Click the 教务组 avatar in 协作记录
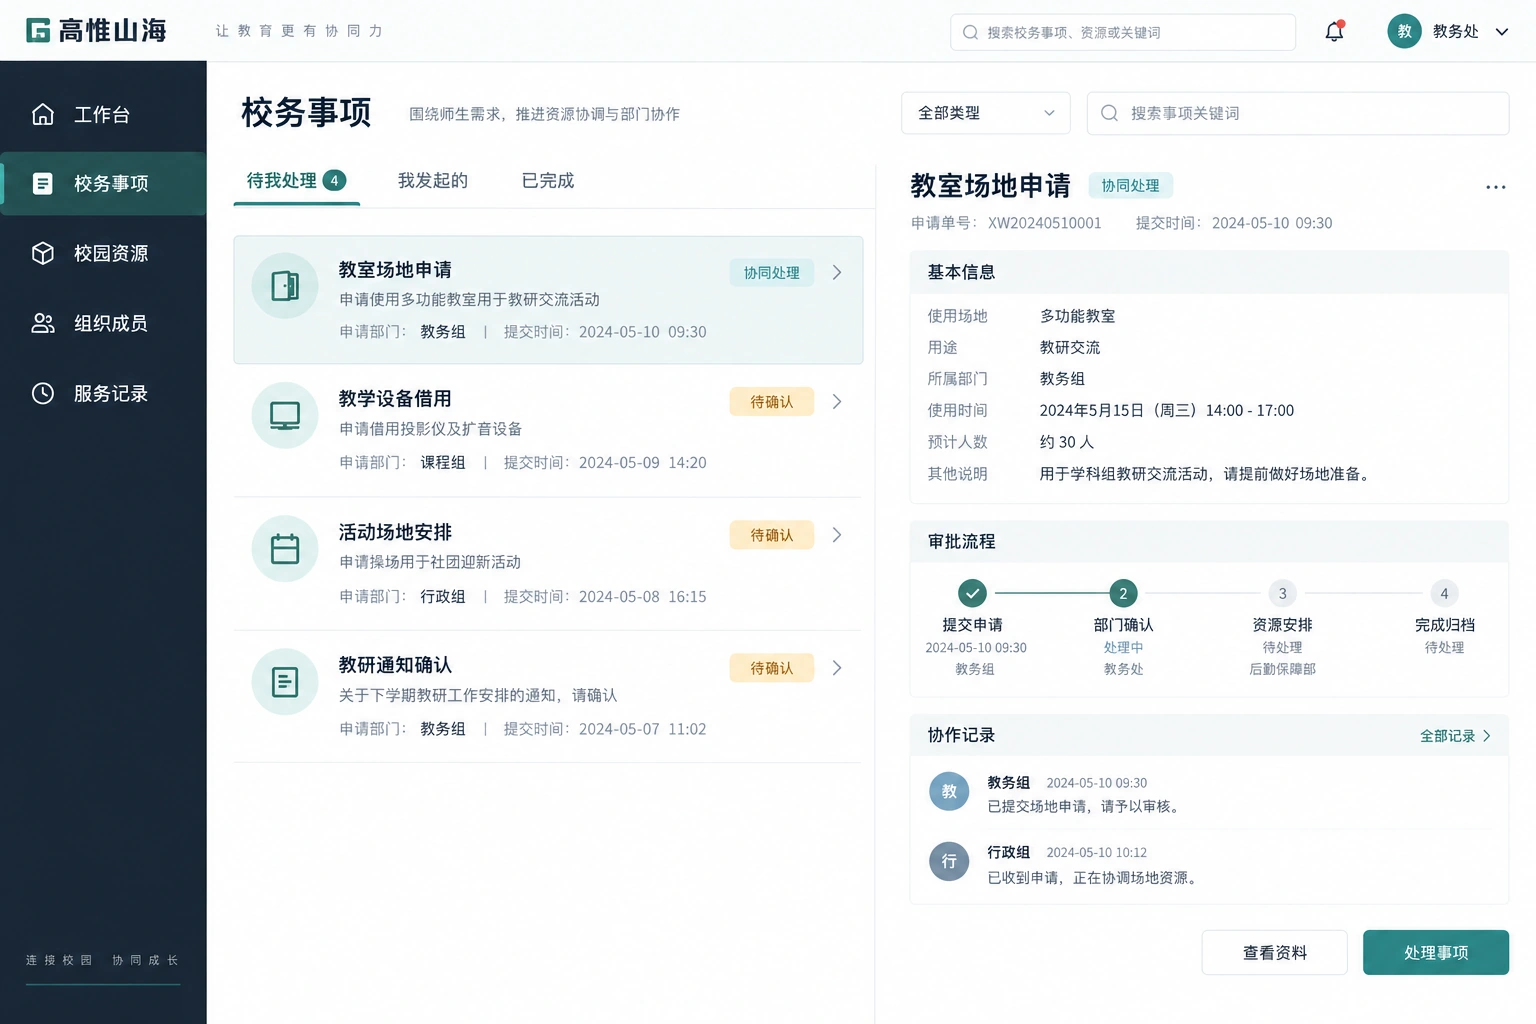The width and height of the screenshot is (1536, 1024). (x=949, y=791)
